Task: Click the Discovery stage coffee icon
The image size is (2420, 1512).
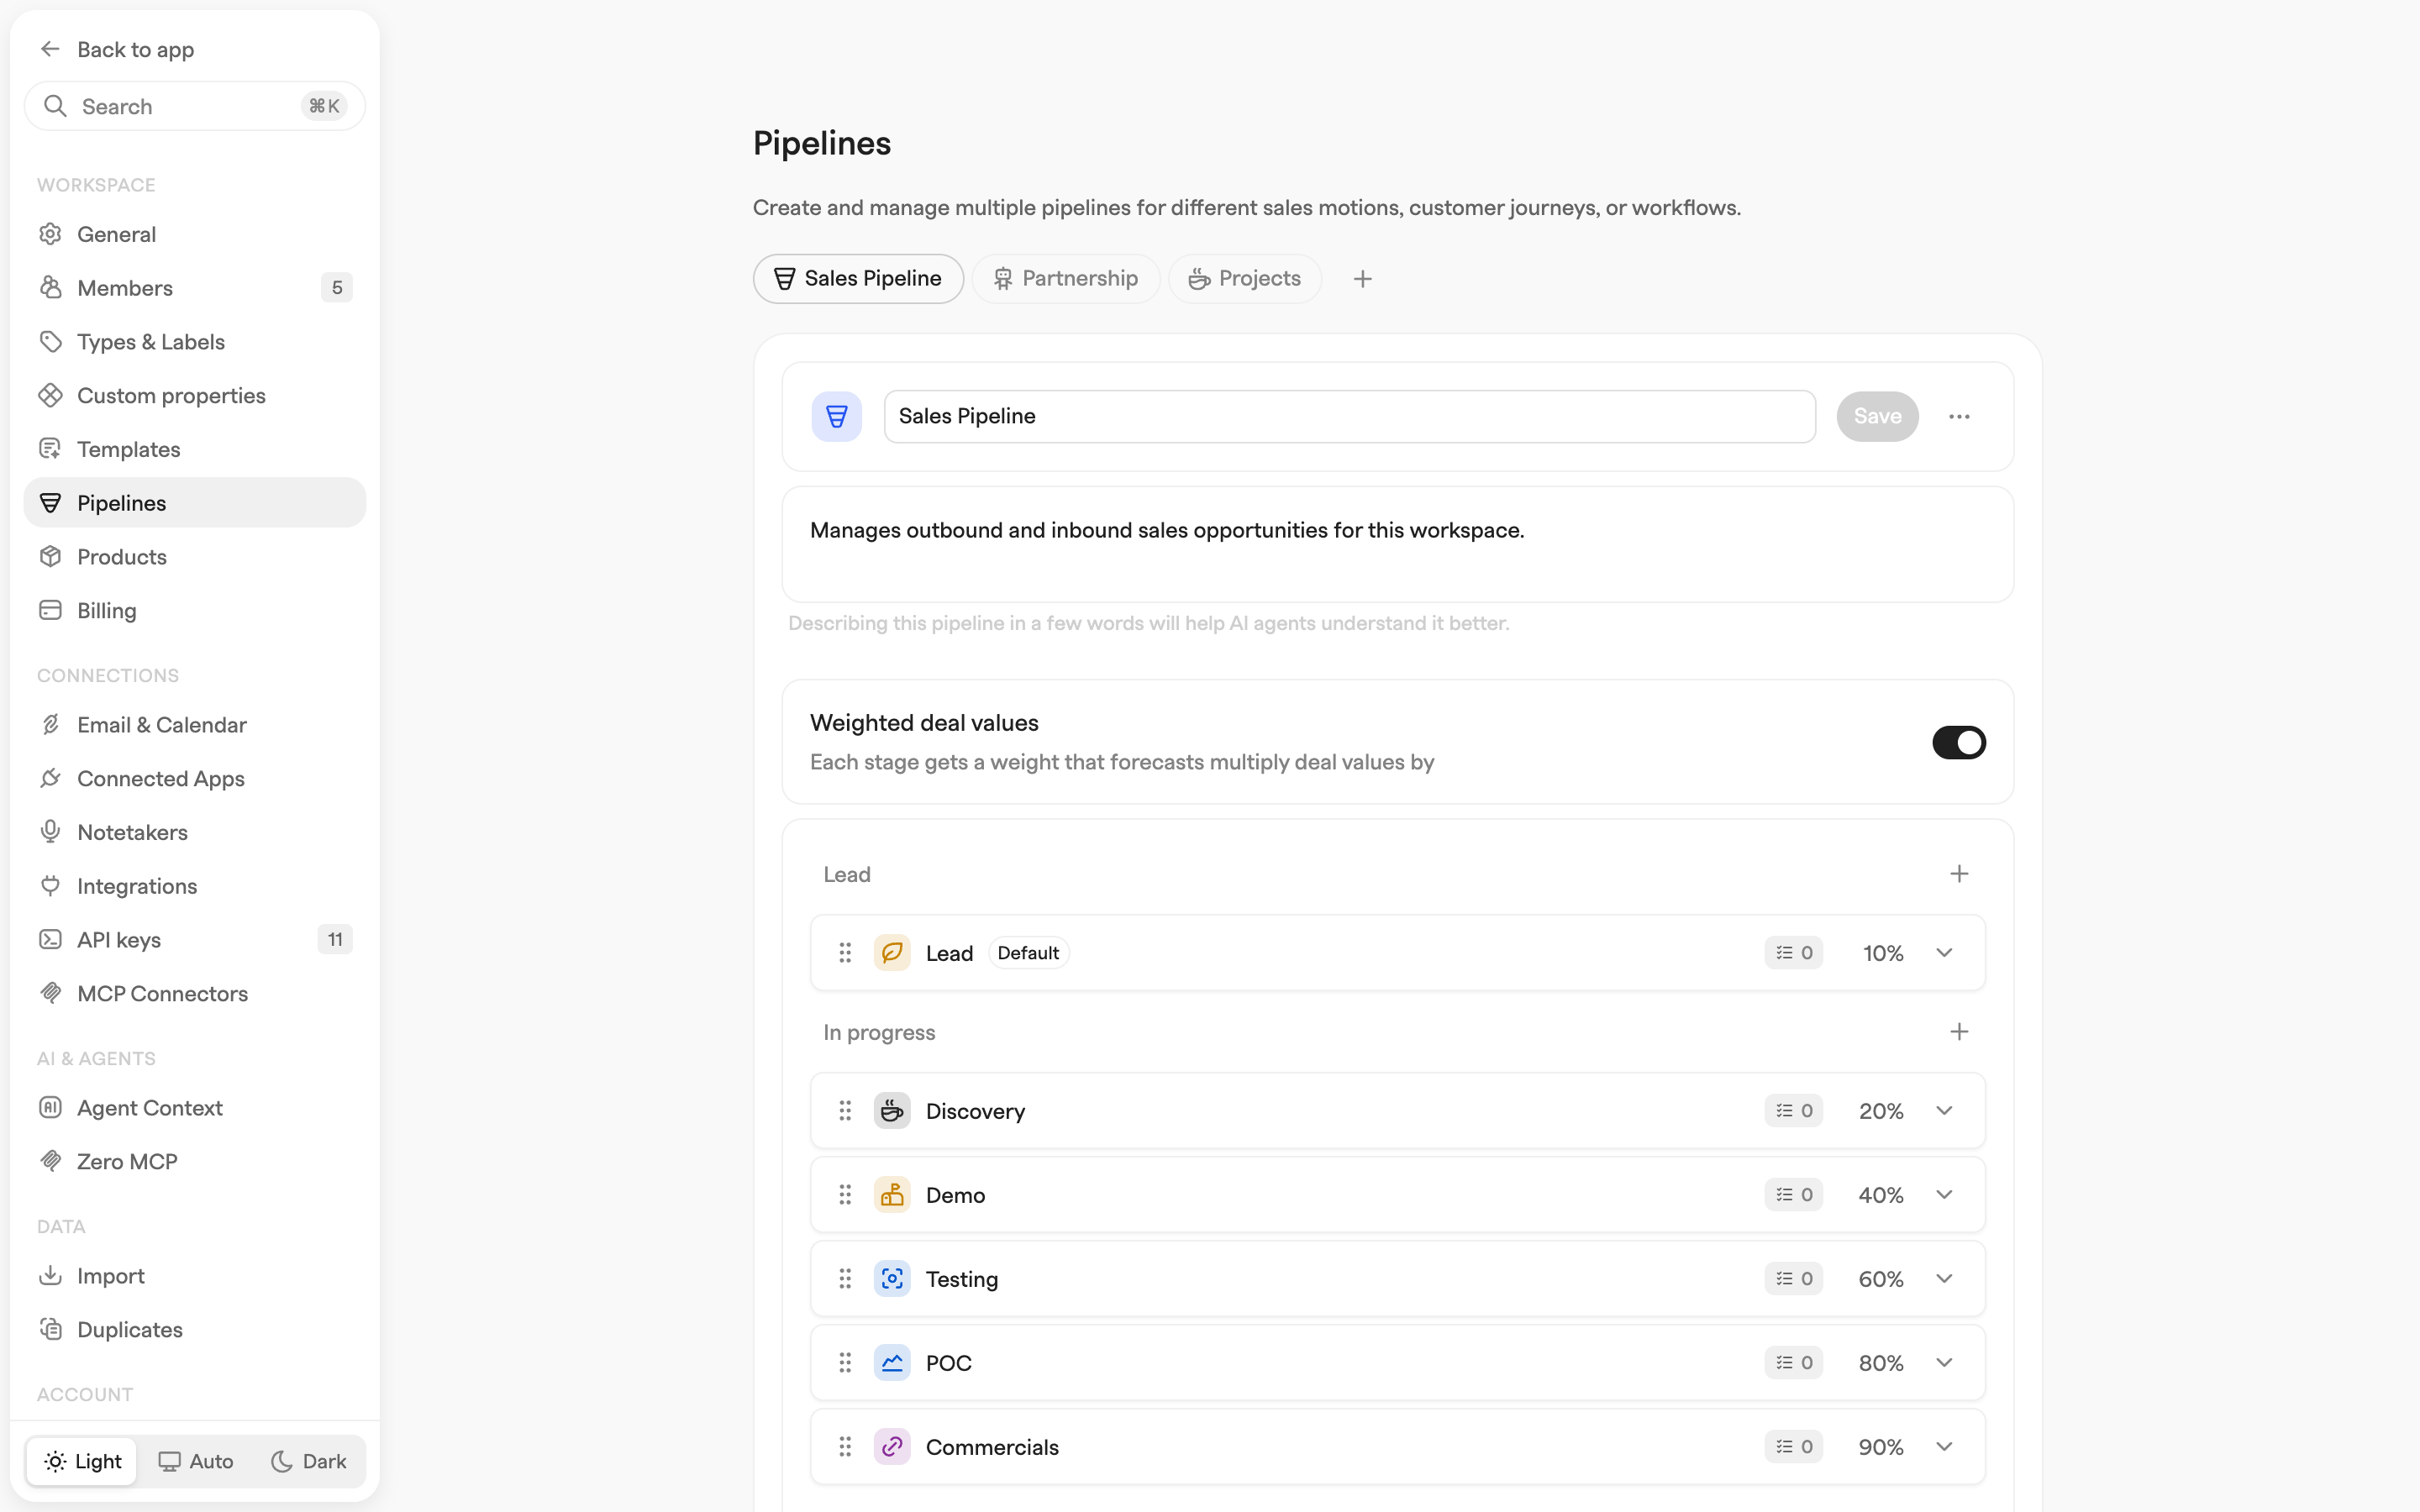Action: [891, 1111]
